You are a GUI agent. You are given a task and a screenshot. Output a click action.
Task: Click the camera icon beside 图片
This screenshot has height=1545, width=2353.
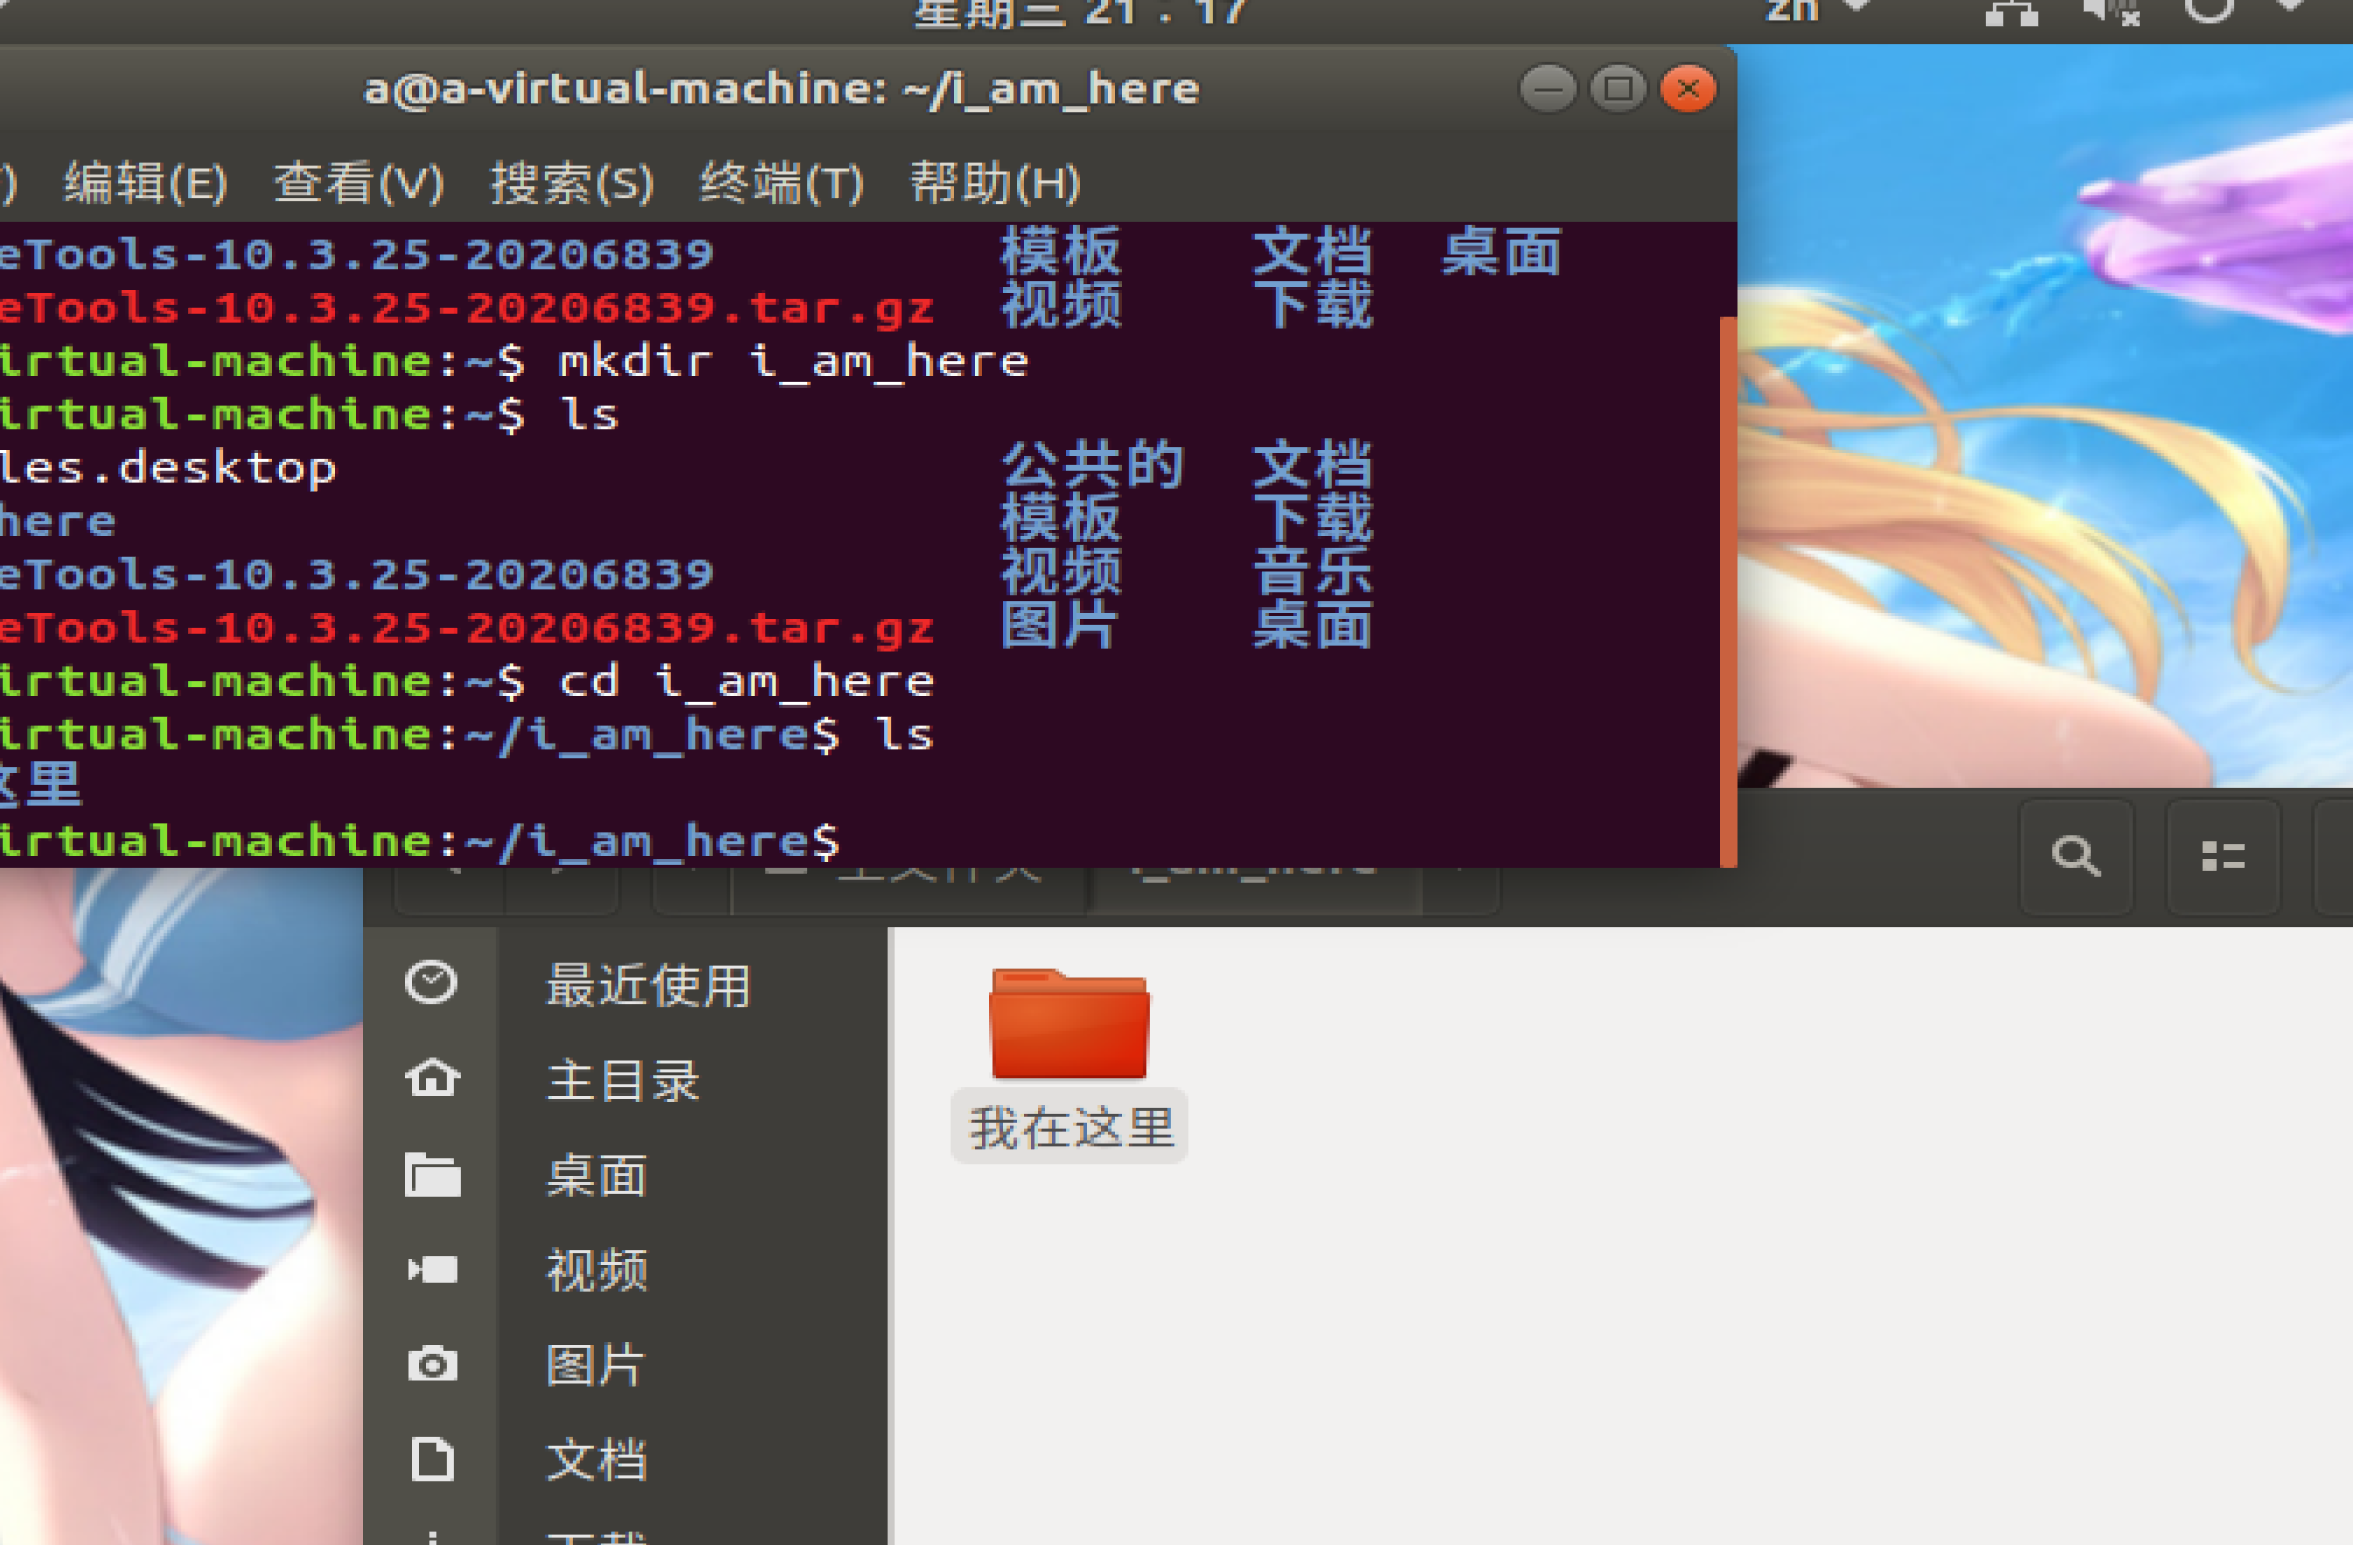coord(432,1364)
